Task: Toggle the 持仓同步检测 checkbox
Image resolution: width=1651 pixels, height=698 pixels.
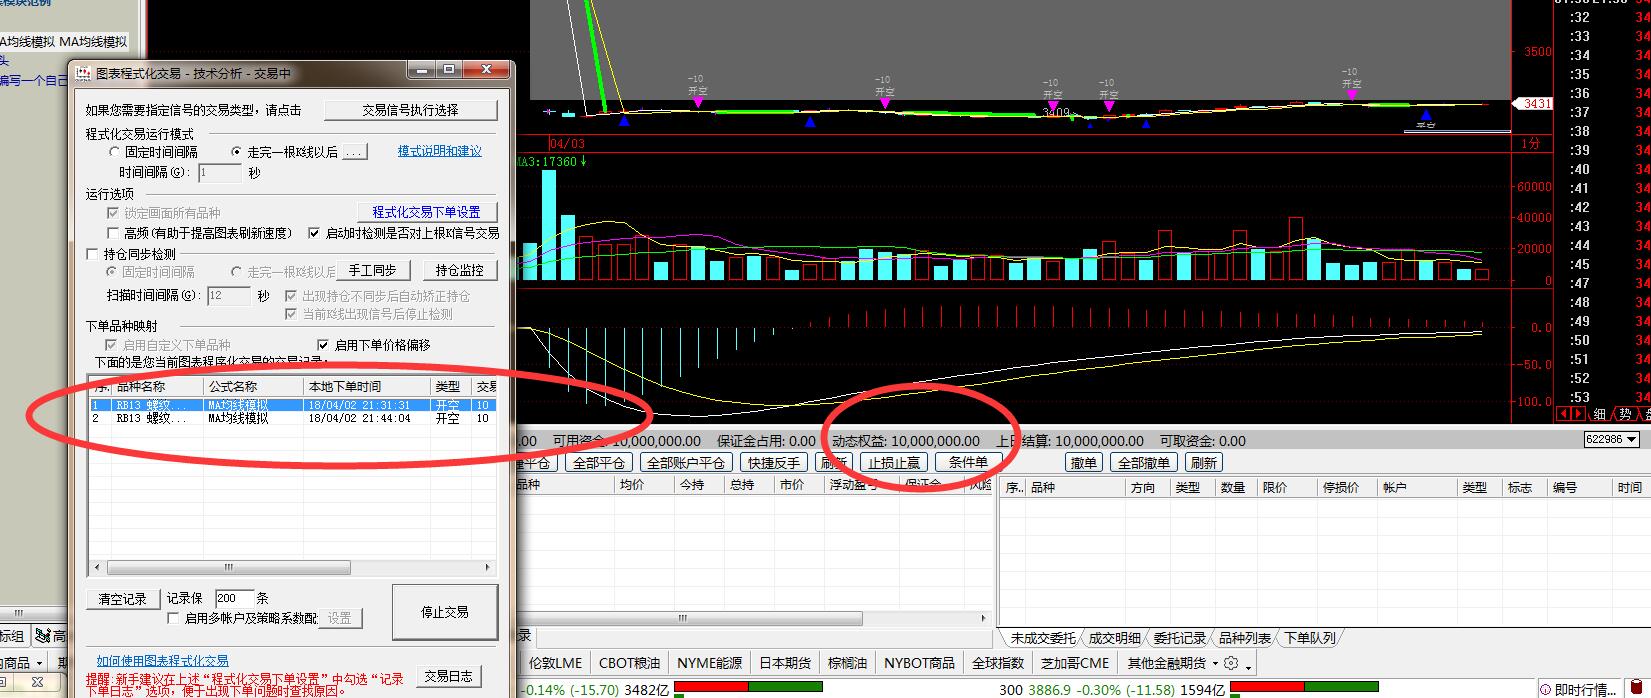Action: point(93,254)
